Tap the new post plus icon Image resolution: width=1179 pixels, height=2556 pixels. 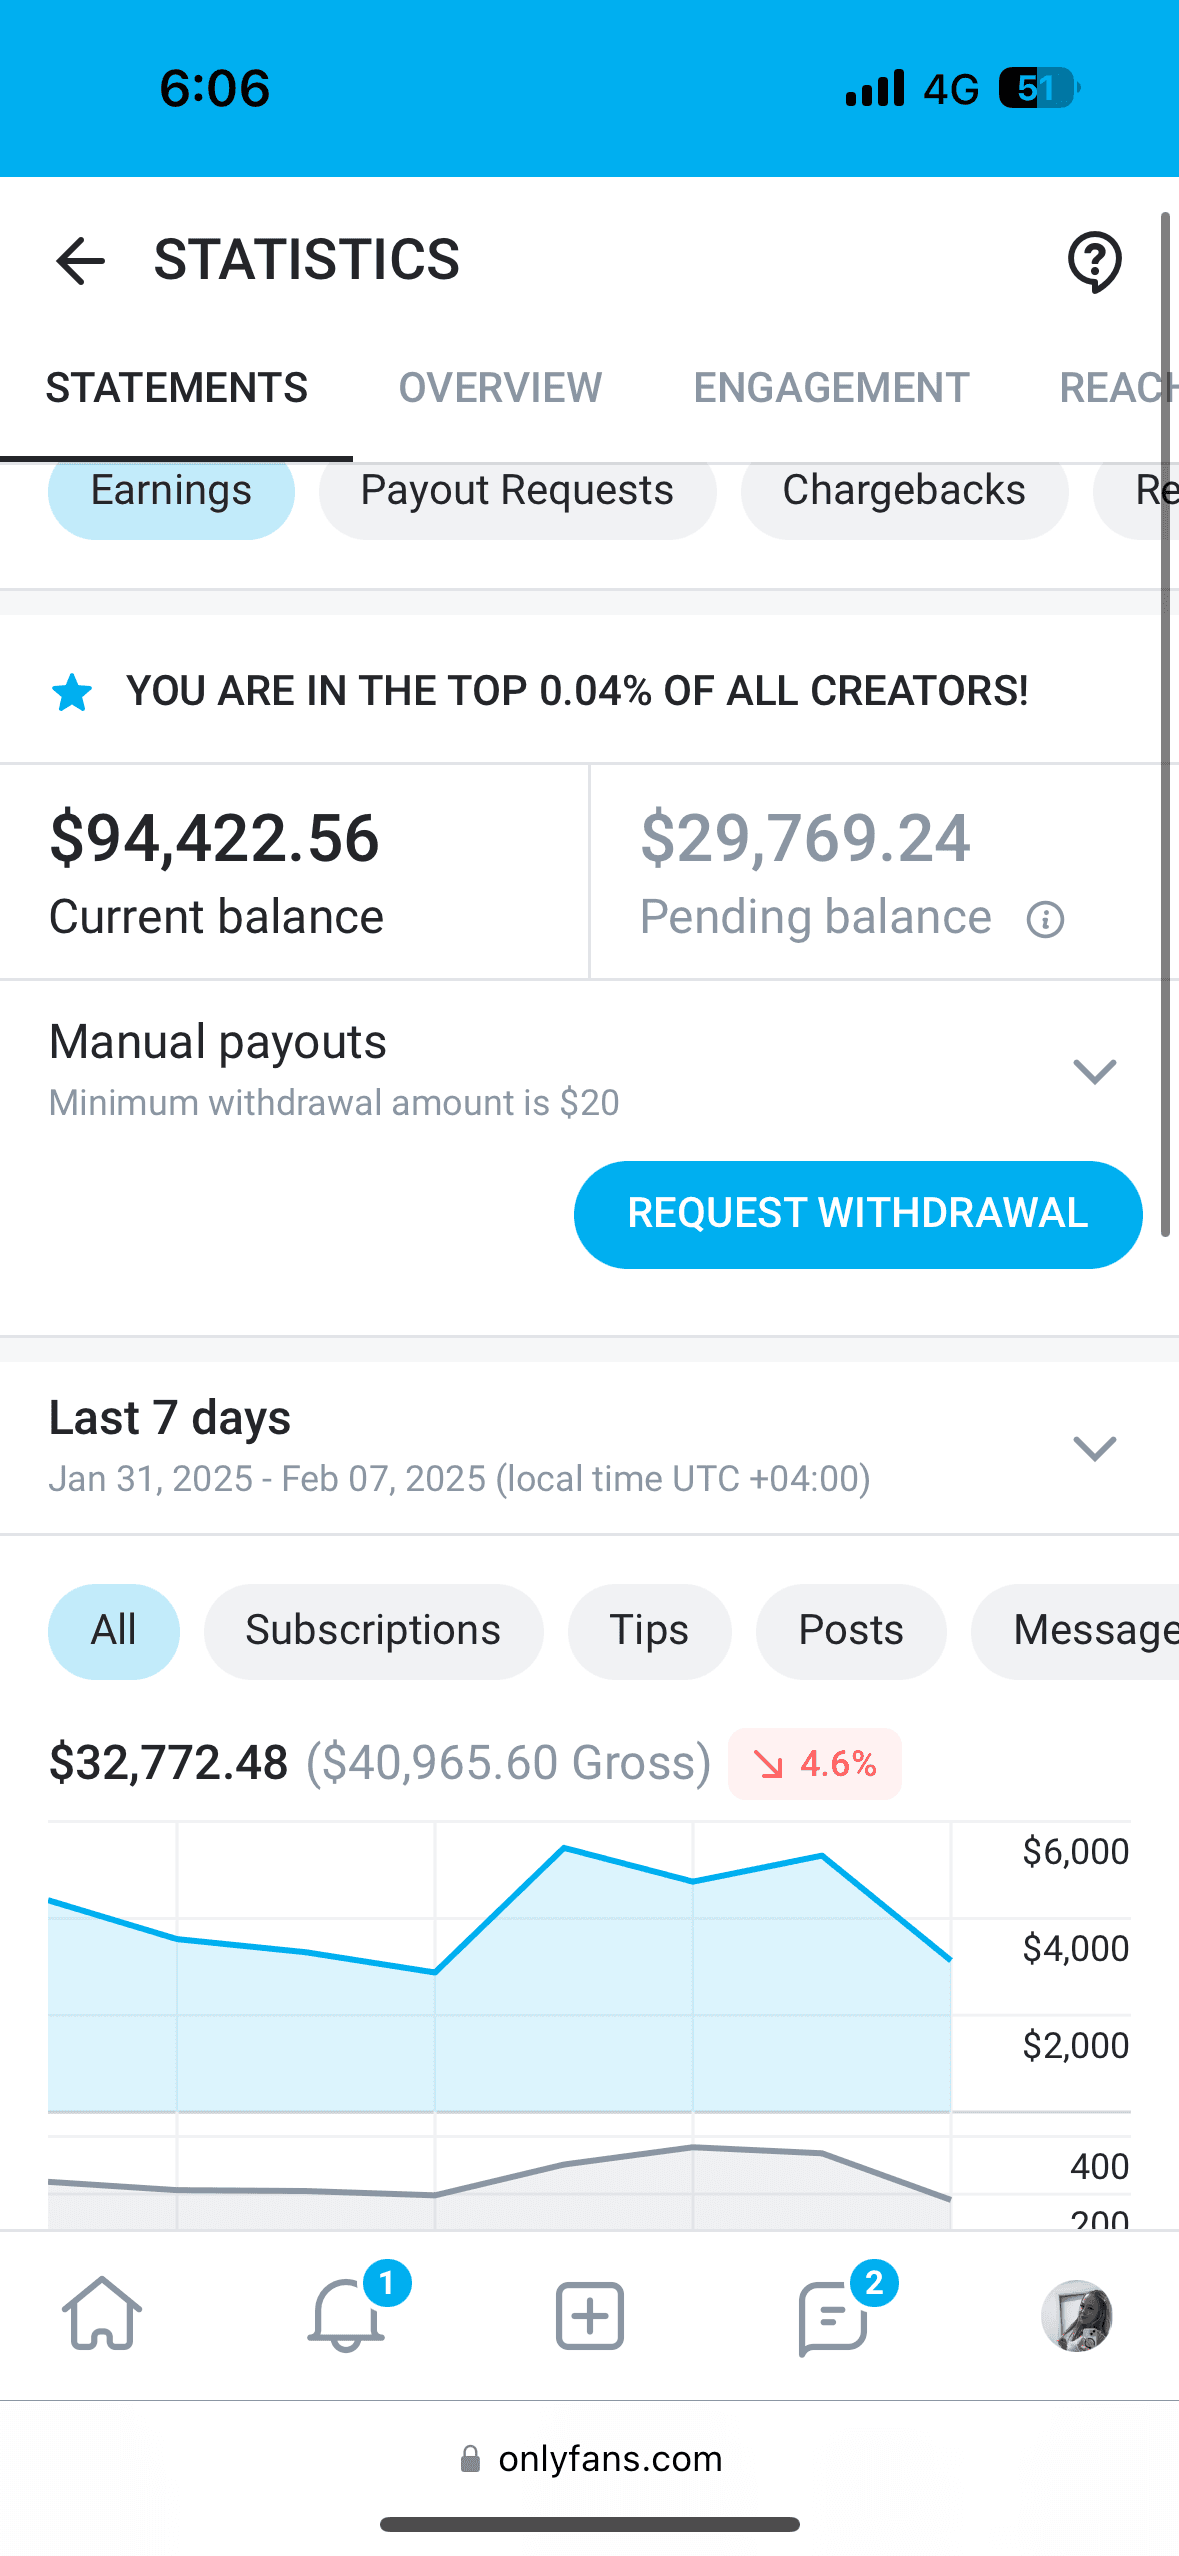590,2315
